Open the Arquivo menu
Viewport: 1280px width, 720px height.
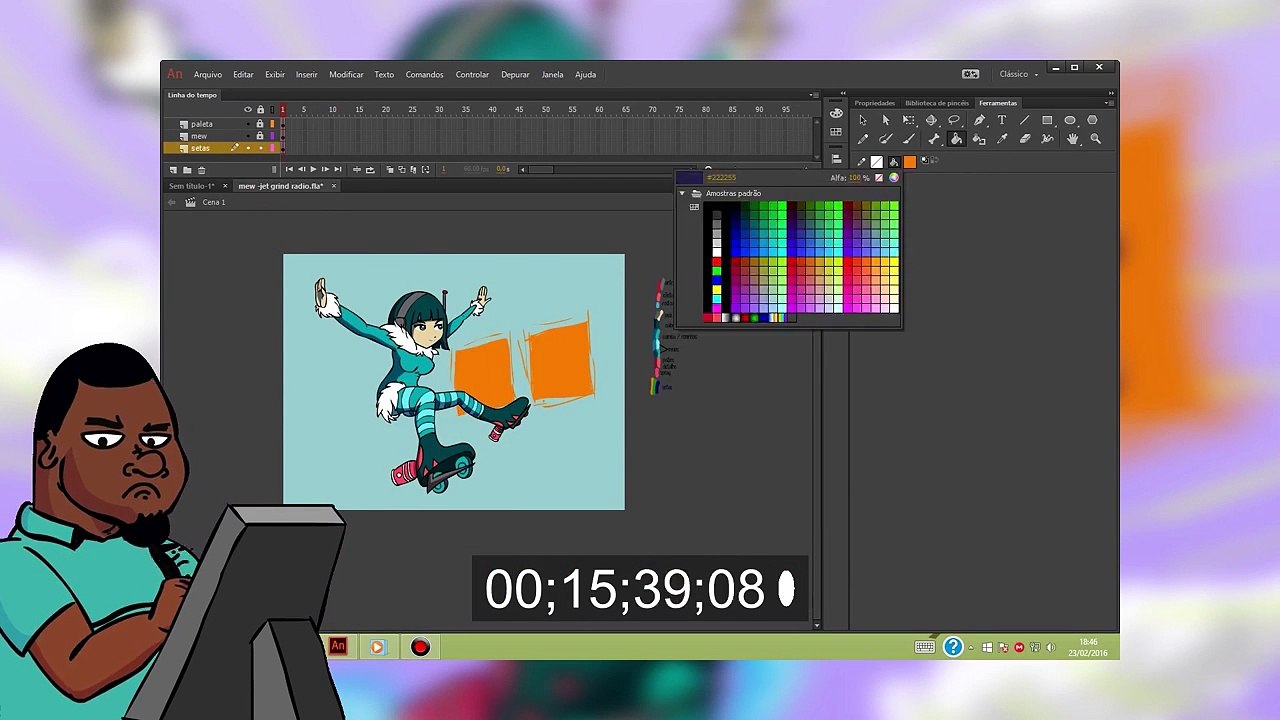pyautogui.click(x=208, y=74)
